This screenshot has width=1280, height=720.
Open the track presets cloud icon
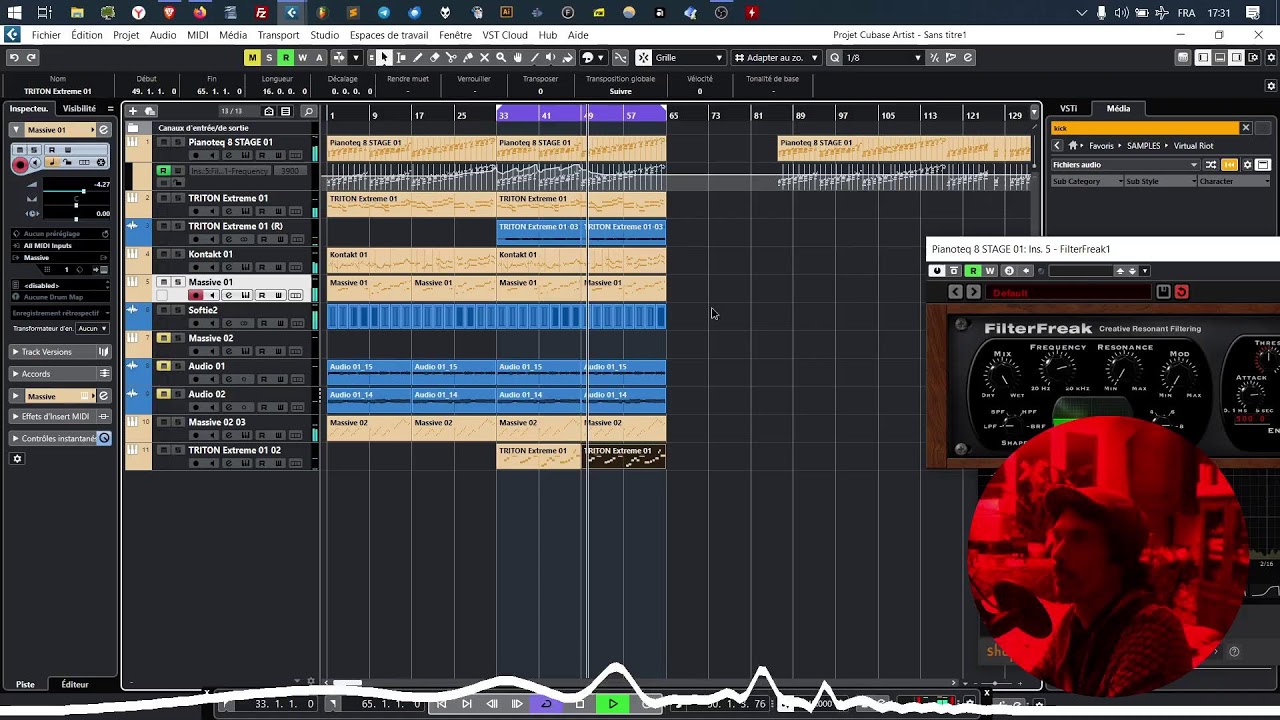(150, 111)
